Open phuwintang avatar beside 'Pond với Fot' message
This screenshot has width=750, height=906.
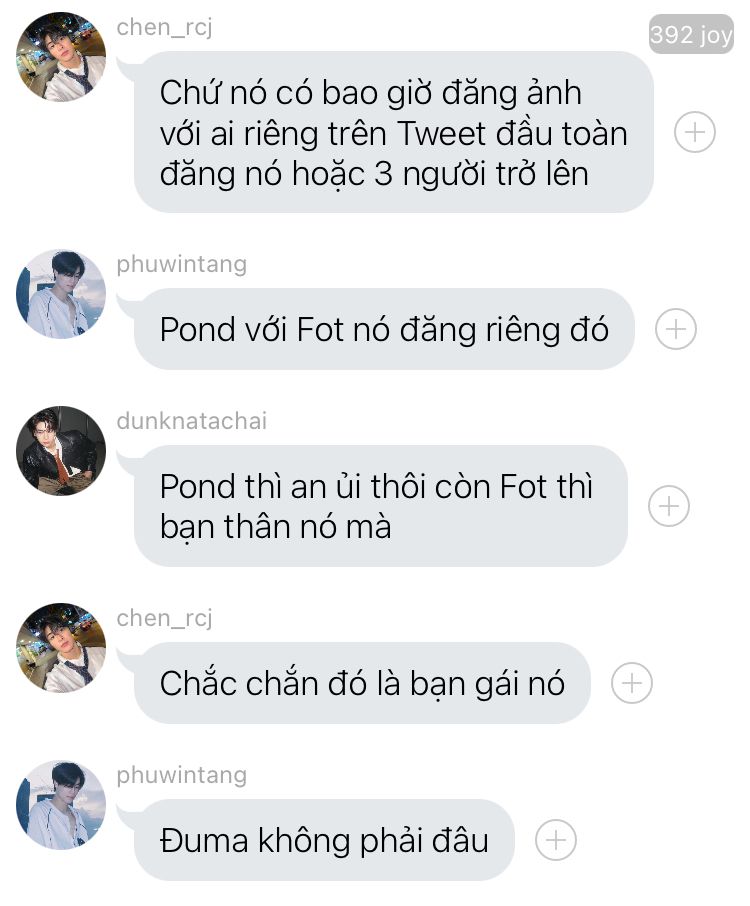click(x=61, y=294)
